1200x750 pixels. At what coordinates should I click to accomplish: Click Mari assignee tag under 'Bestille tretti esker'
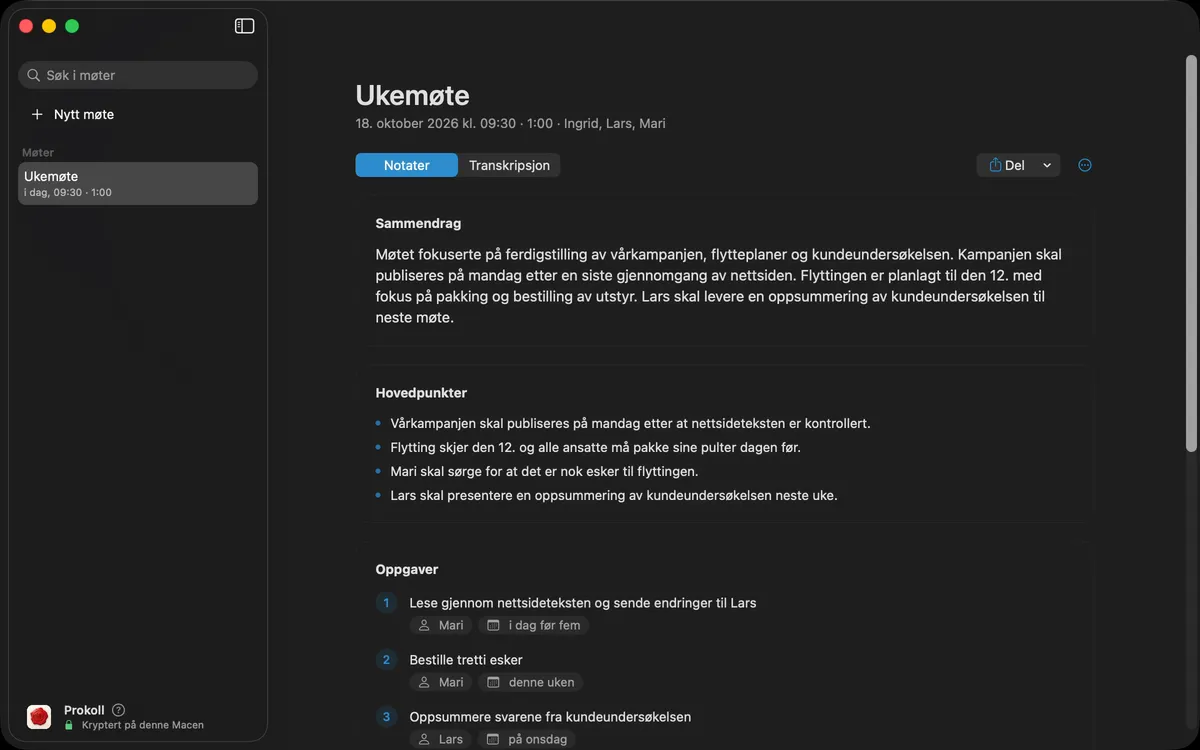441,682
